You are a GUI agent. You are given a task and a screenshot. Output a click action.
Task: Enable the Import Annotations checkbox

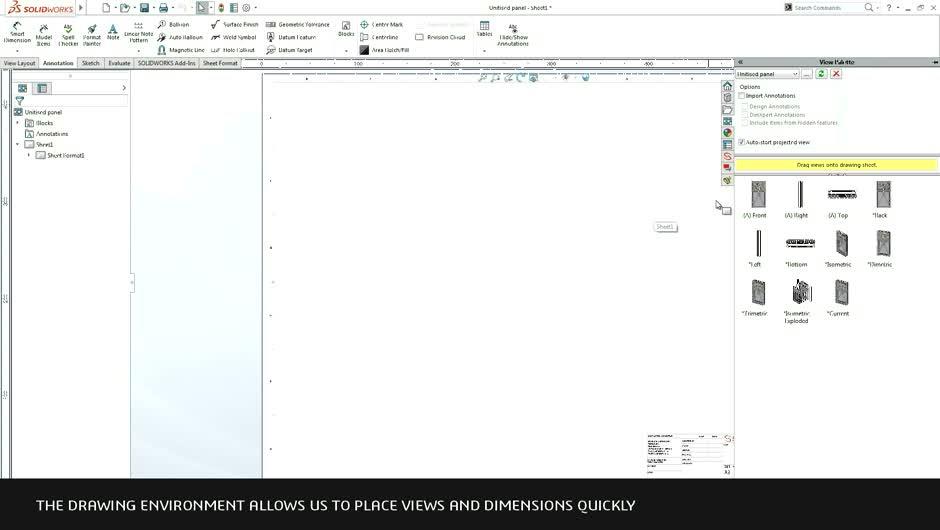742,96
